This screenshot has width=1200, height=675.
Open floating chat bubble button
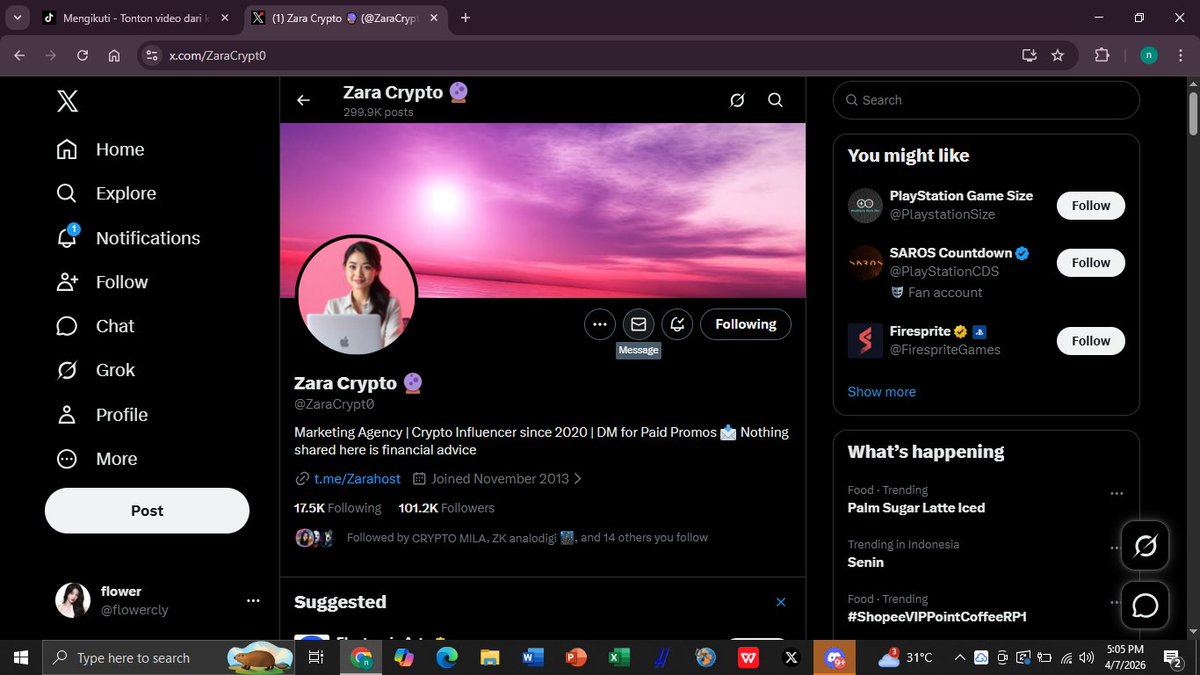pyautogui.click(x=1145, y=606)
